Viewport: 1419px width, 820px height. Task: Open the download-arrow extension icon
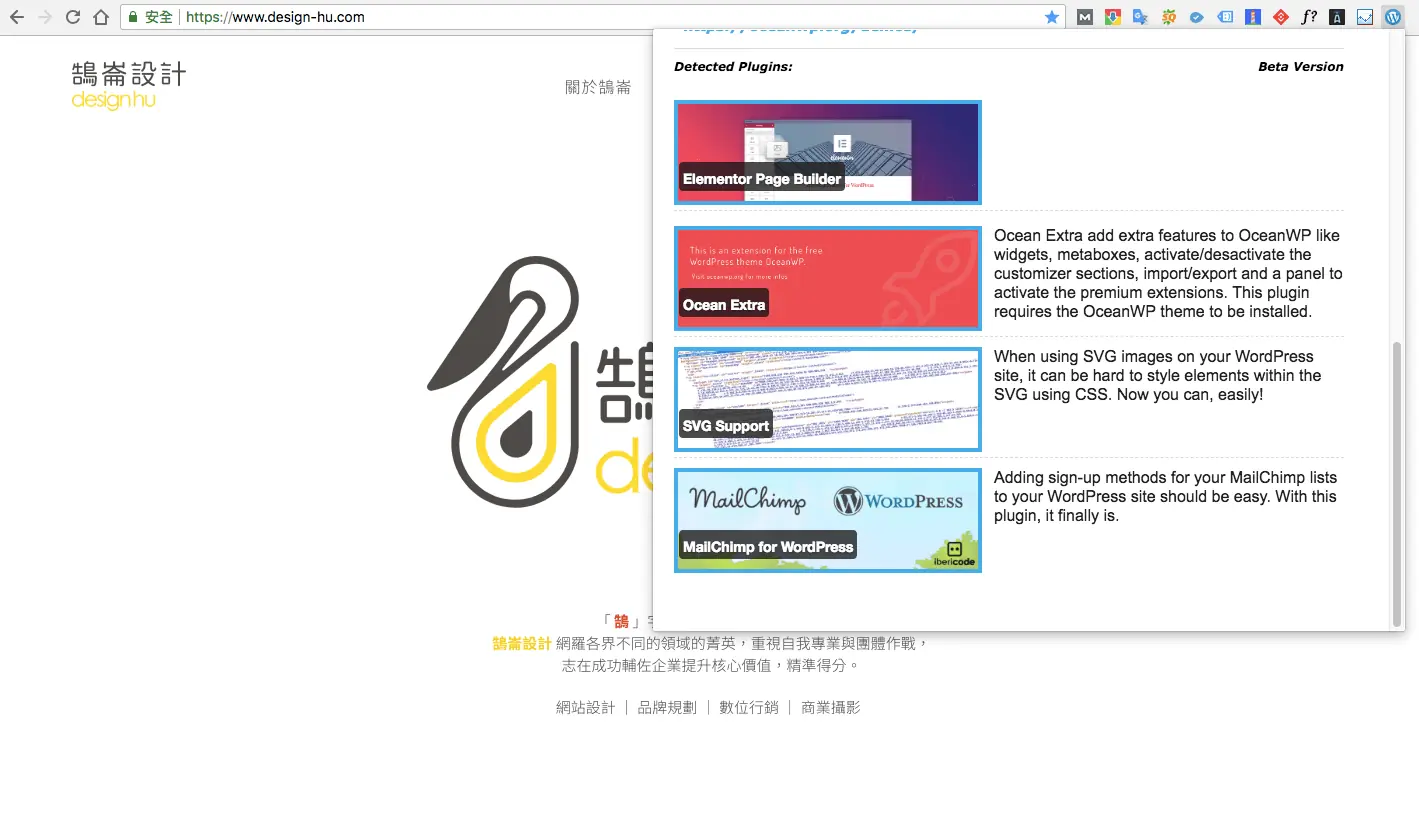point(1112,17)
